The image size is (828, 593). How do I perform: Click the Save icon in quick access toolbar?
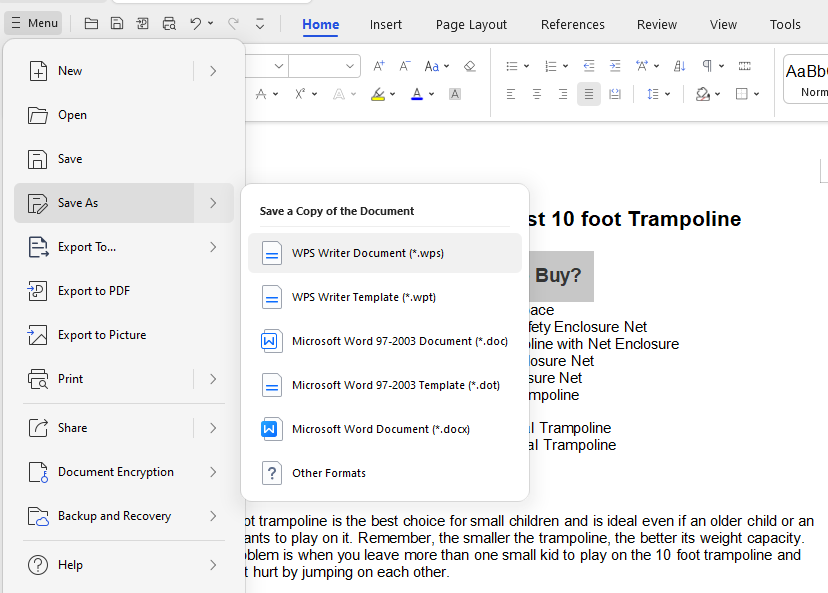(116, 22)
